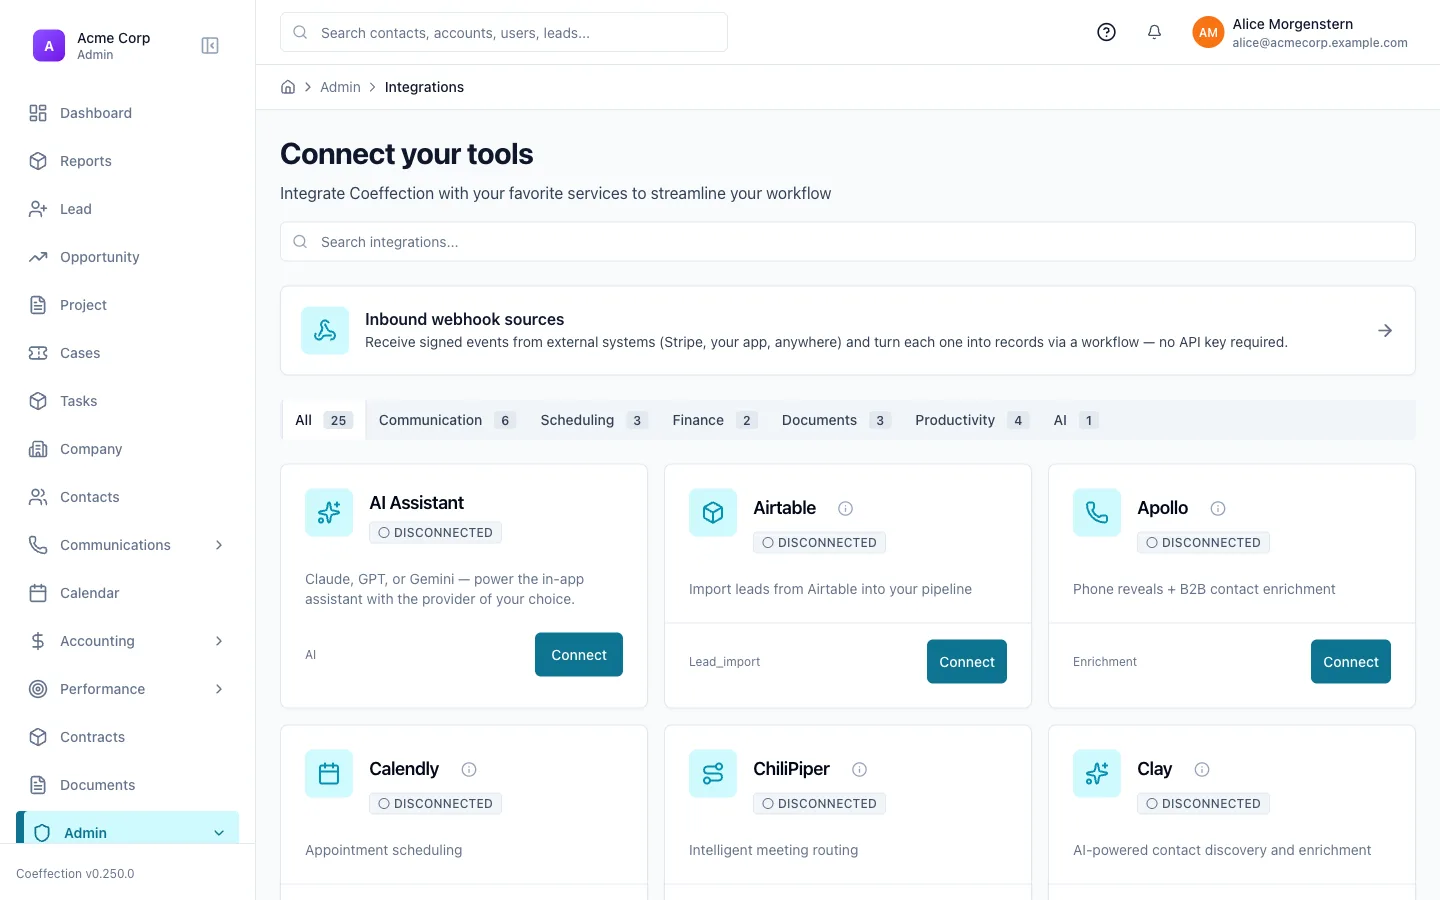1440x900 pixels.
Task: Expand the Communications submenu chevron
Action: tap(219, 545)
